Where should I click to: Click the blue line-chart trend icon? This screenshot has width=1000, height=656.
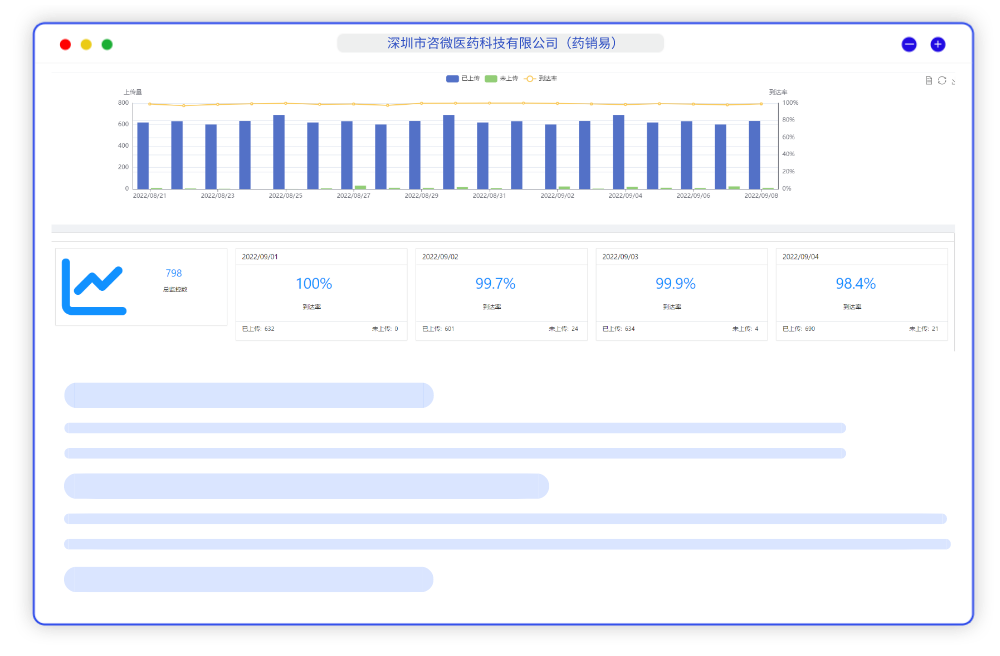pos(94,286)
